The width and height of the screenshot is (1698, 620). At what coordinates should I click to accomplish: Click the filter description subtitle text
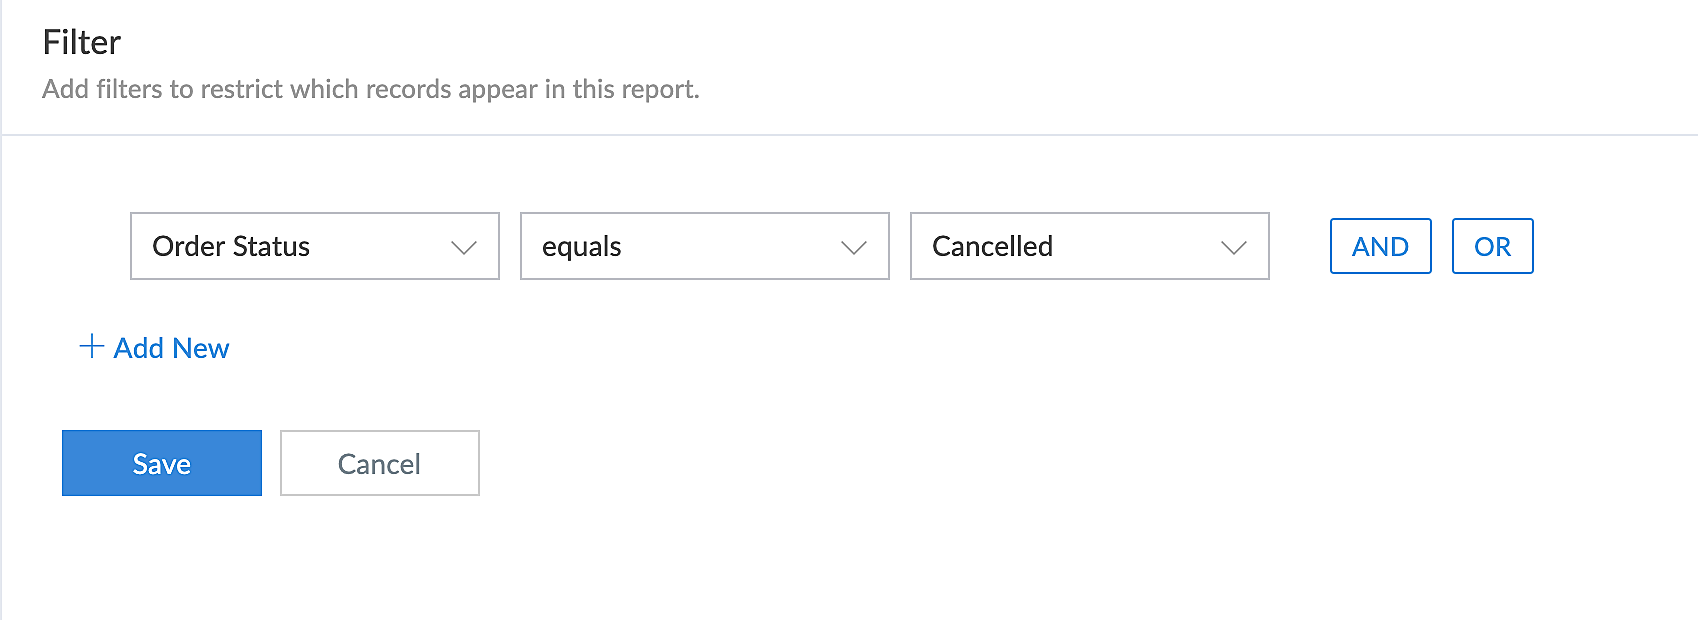point(370,89)
